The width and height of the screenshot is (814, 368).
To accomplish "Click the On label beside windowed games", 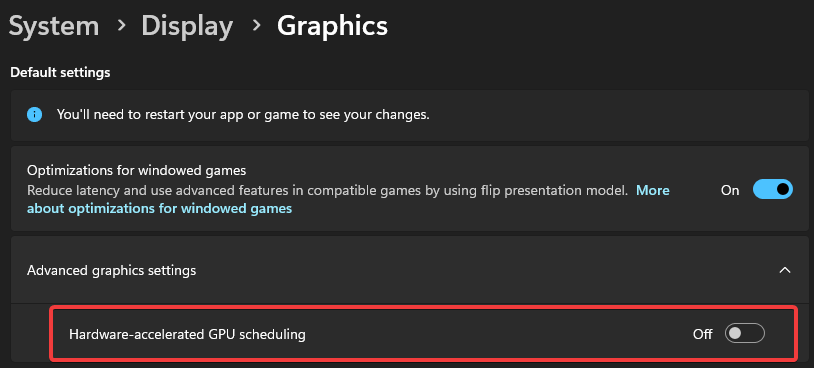I will [x=730, y=190].
